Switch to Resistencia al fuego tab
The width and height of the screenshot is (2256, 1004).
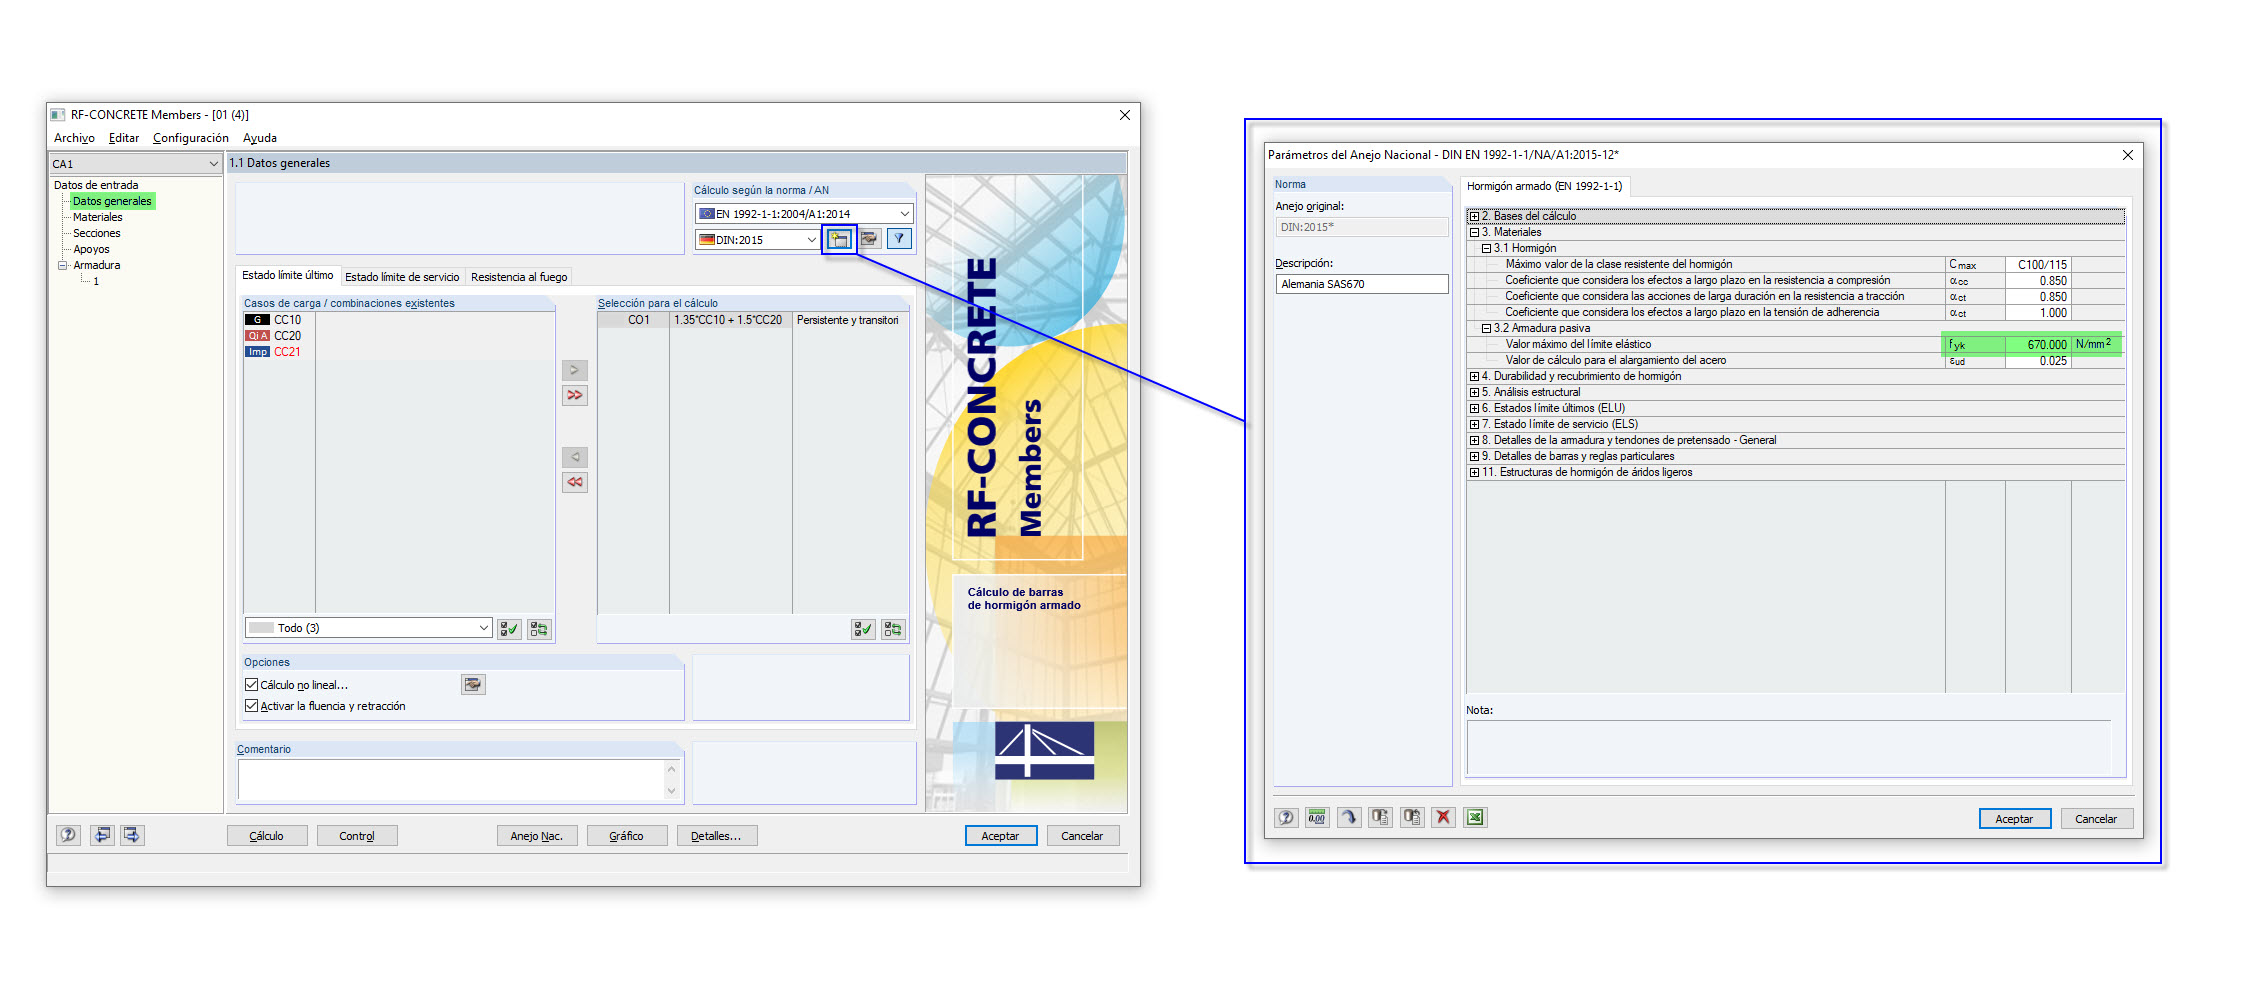click(519, 277)
